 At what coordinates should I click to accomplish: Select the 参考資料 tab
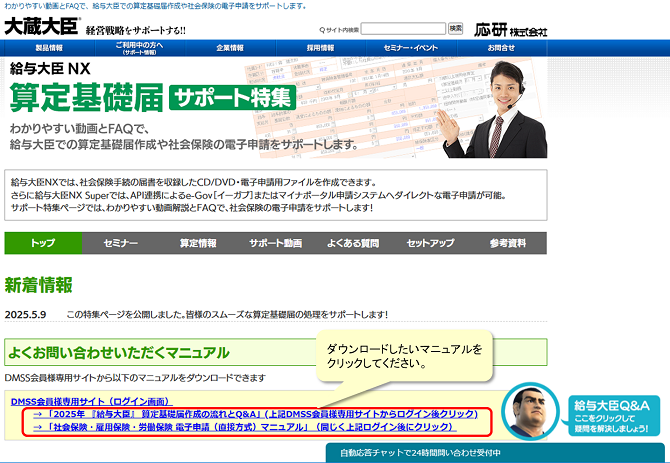click(508, 243)
